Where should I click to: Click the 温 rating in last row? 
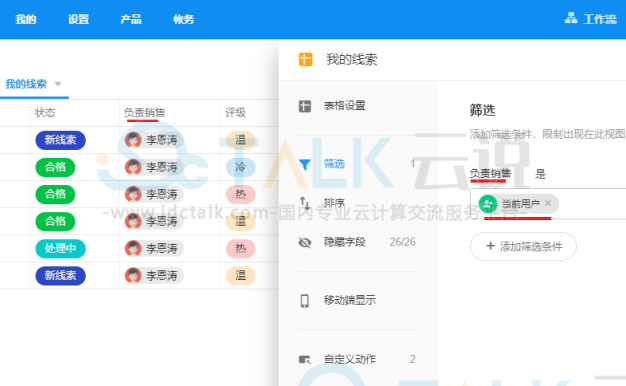240,276
